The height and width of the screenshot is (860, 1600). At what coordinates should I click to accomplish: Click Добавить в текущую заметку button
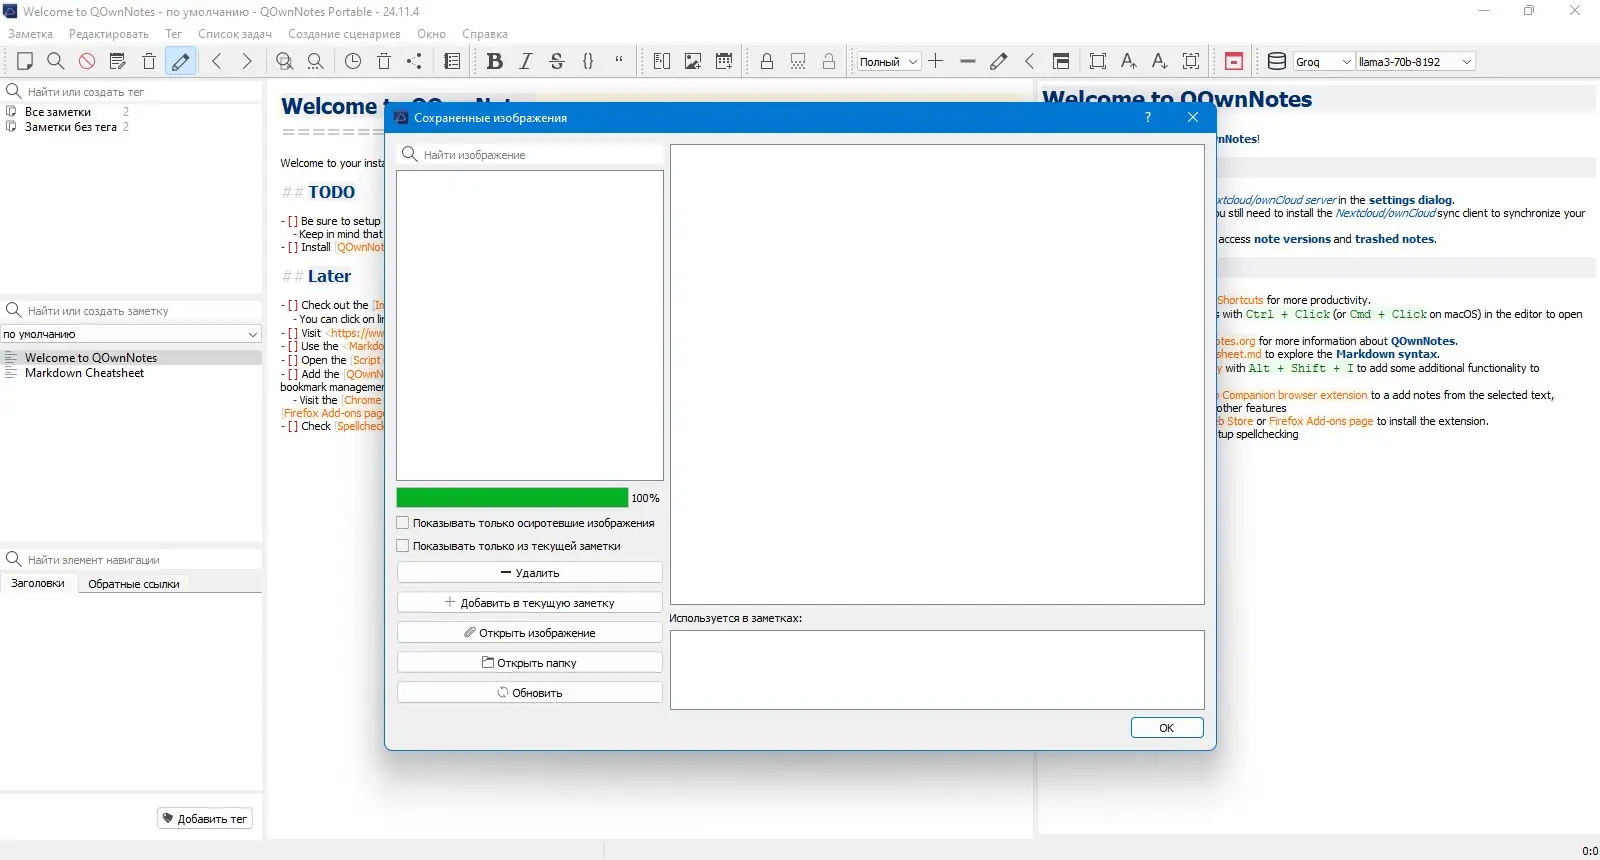tap(530, 603)
